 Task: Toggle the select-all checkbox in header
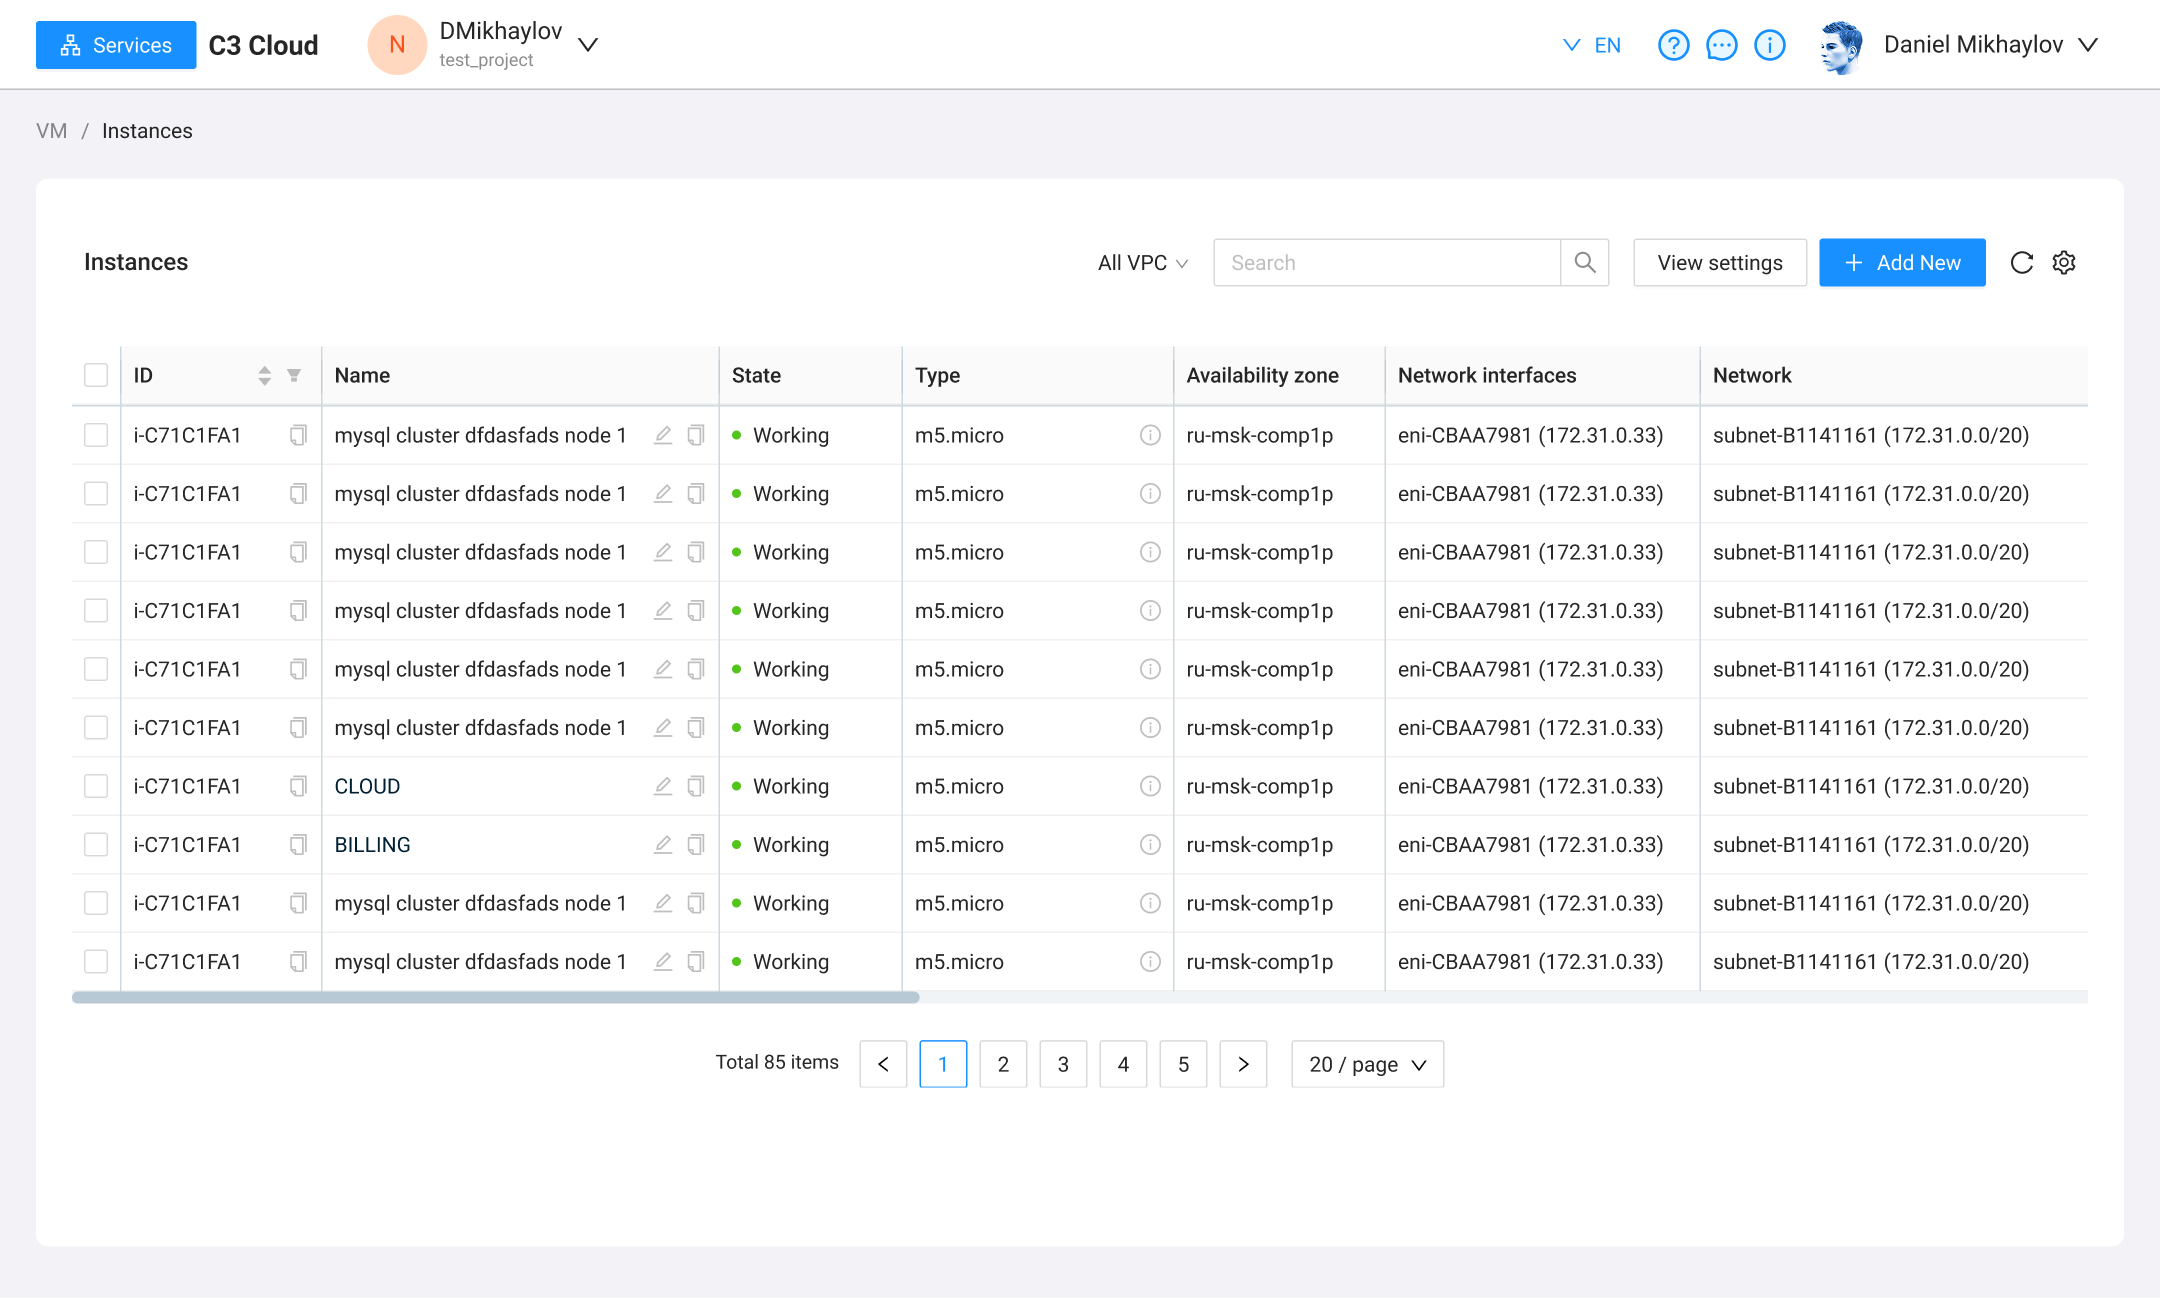click(96, 375)
